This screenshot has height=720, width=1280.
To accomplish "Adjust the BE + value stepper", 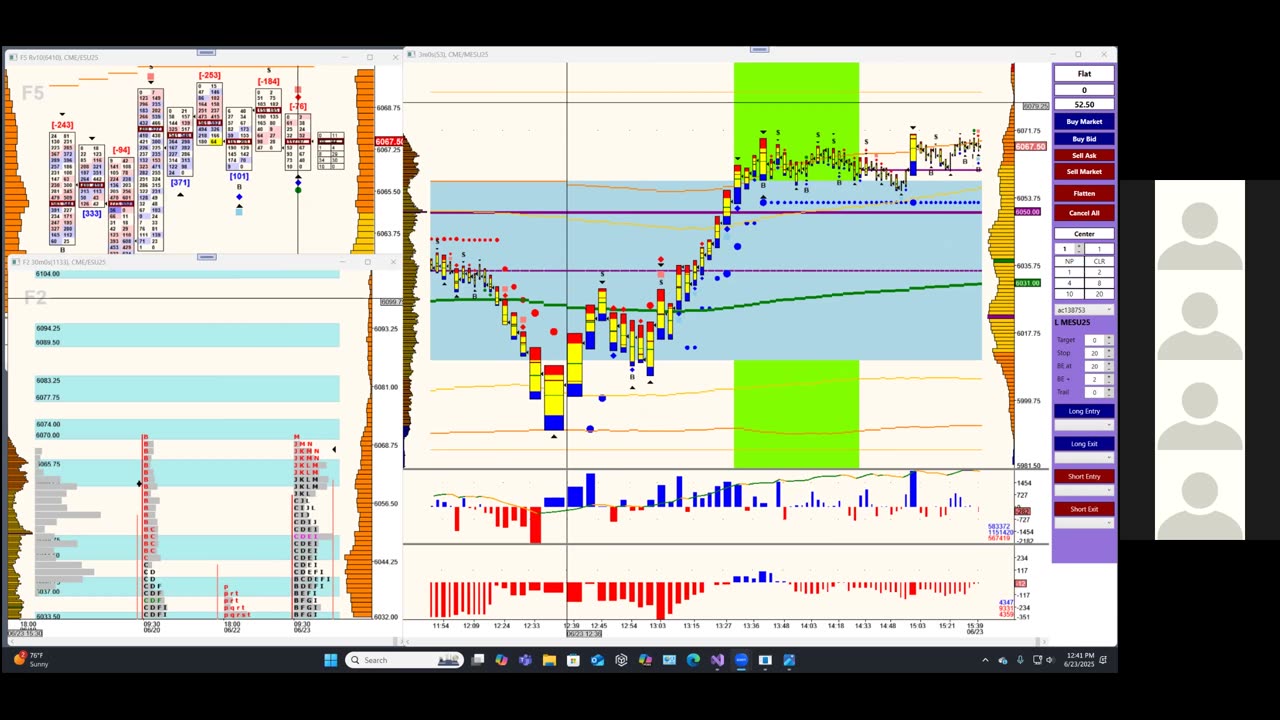I will click(1109, 379).
